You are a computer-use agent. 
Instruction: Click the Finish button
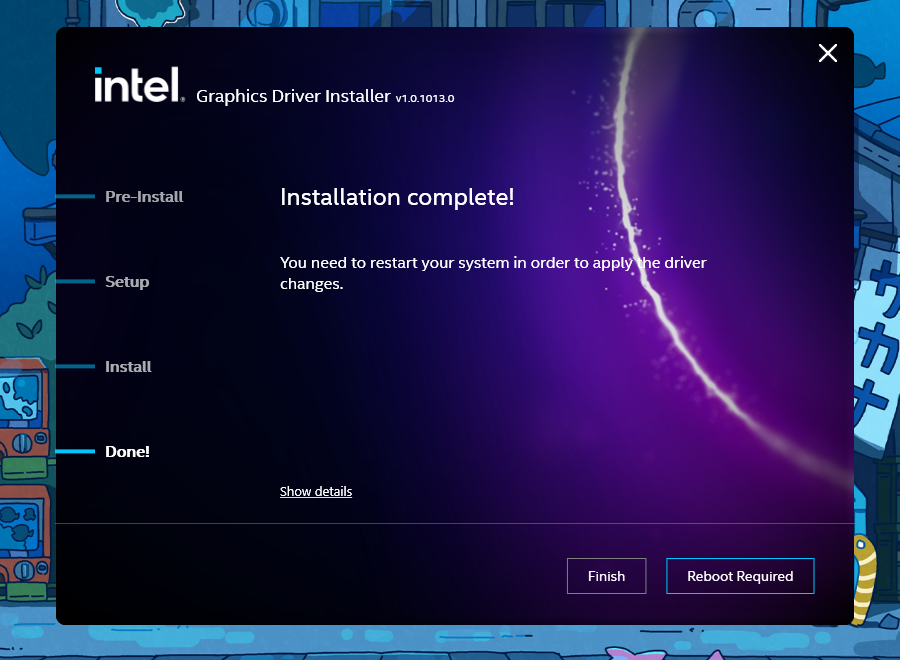pyautogui.click(x=606, y=576)
